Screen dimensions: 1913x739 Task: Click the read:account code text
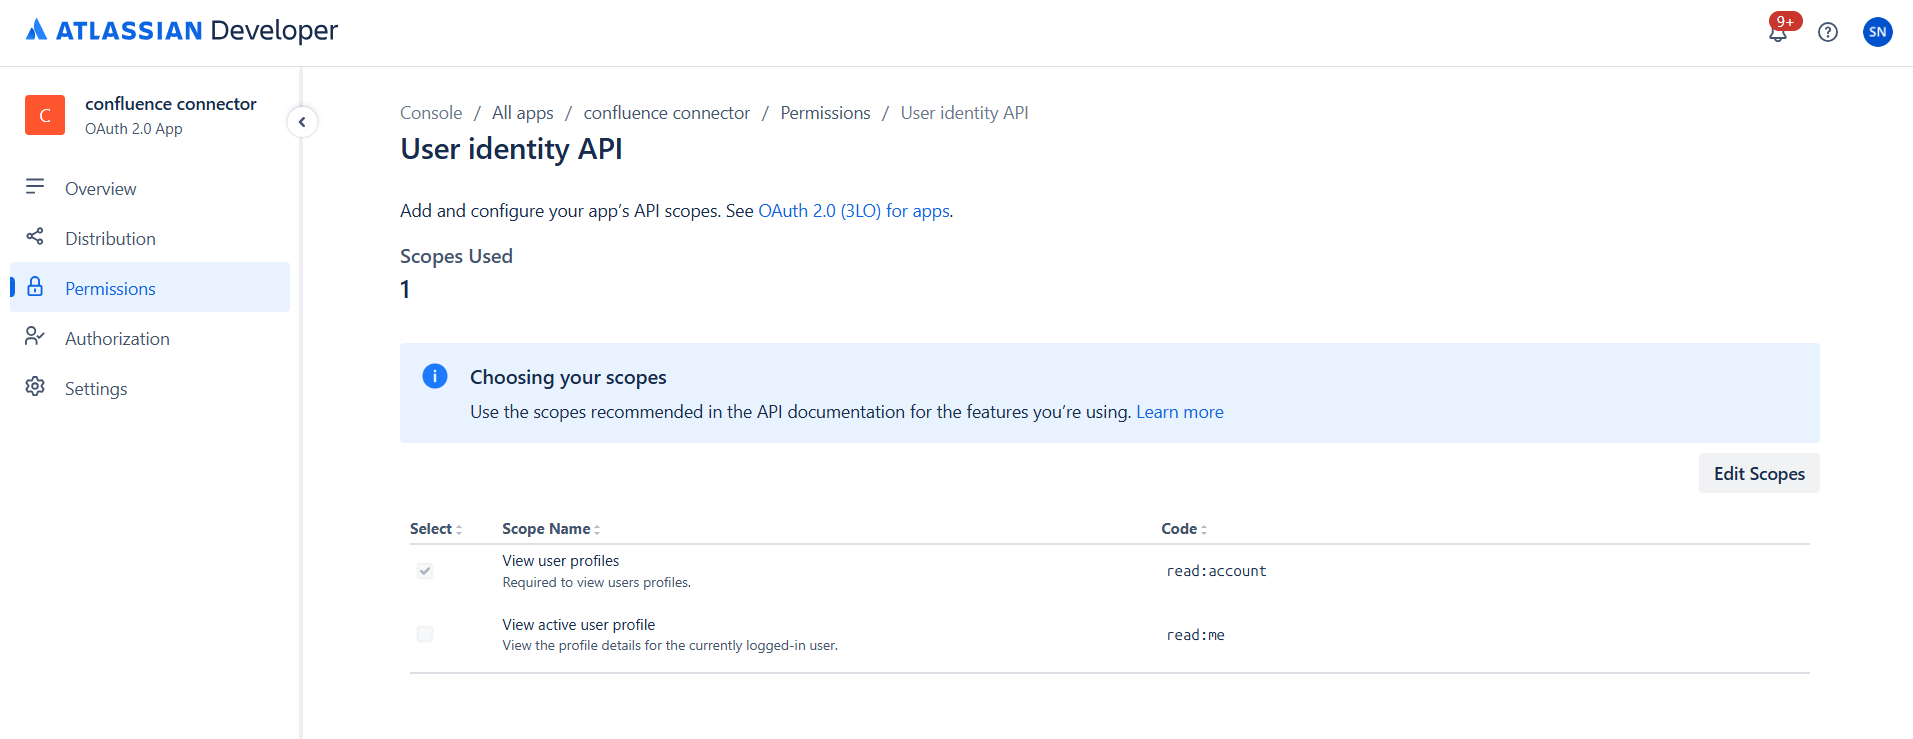tap(1216, 571)
